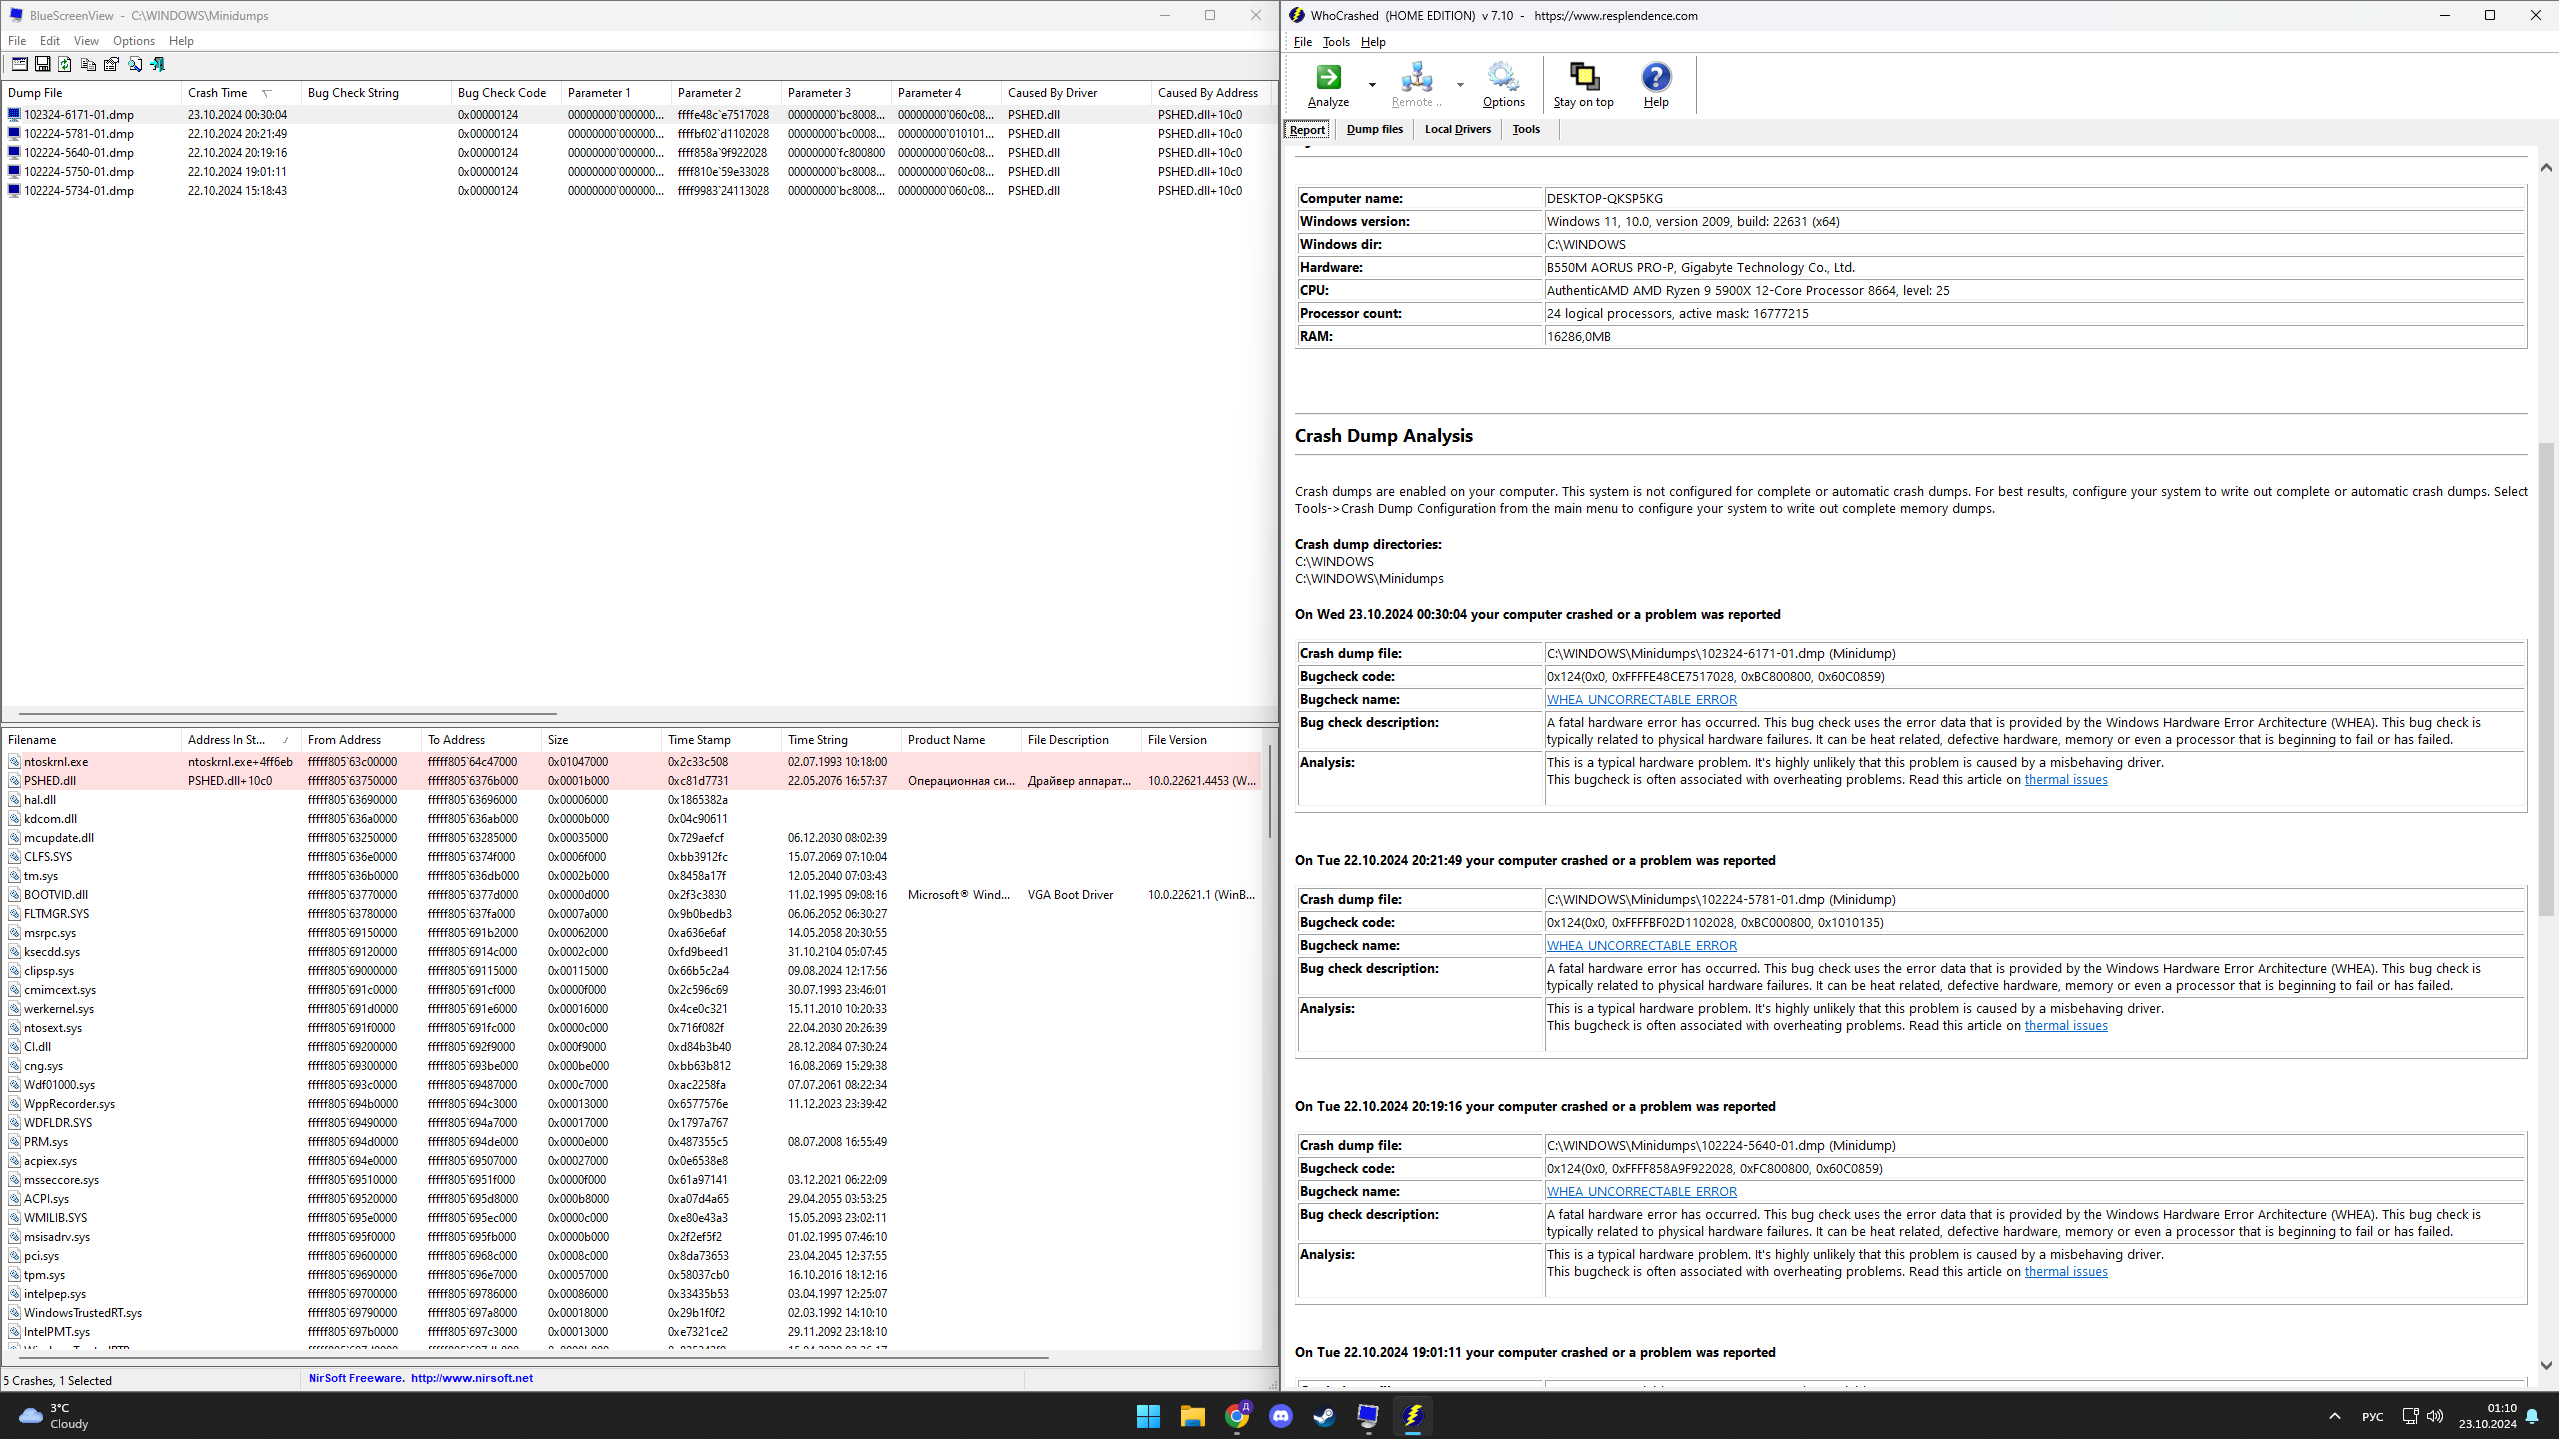Click the Copy Selected Items icon
Viewport: 2559px width, 1439px height.
(x=88, y=64)
